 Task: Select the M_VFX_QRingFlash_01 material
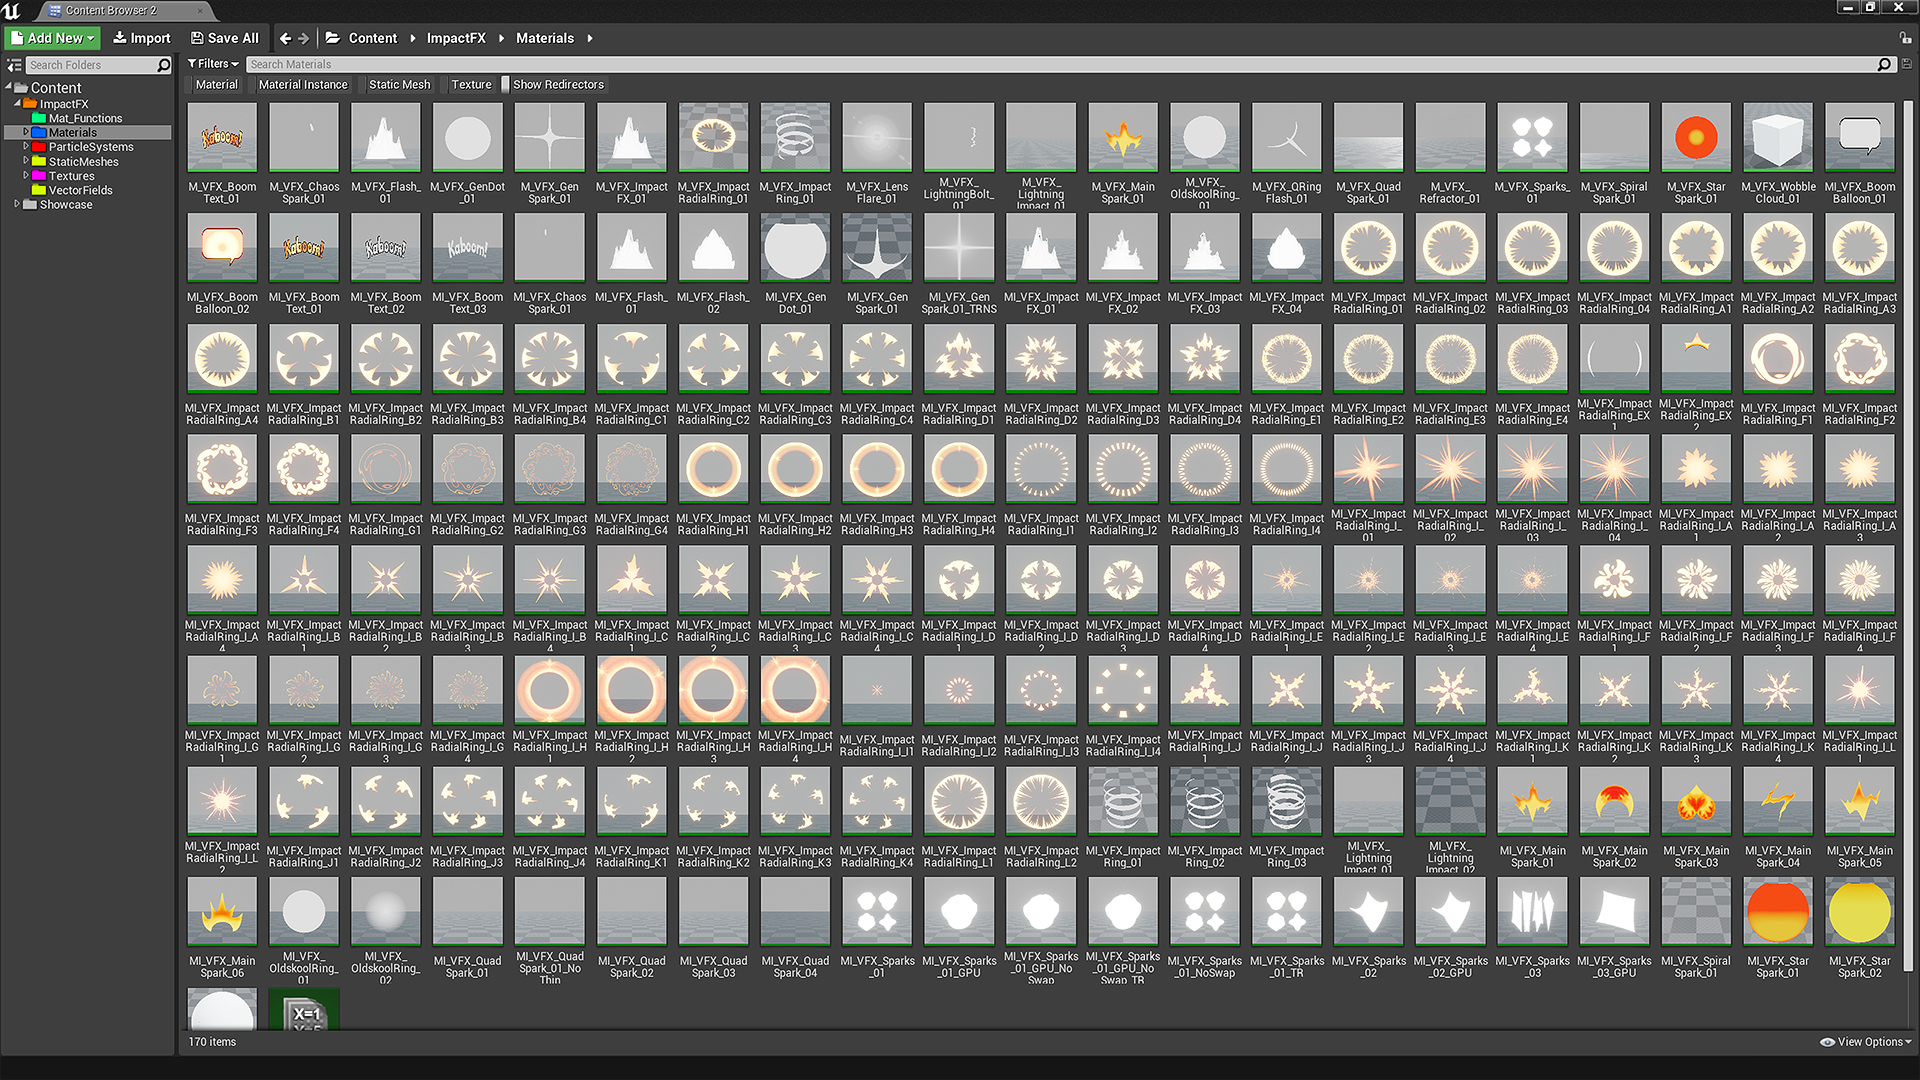click(x=1287, y=153)
